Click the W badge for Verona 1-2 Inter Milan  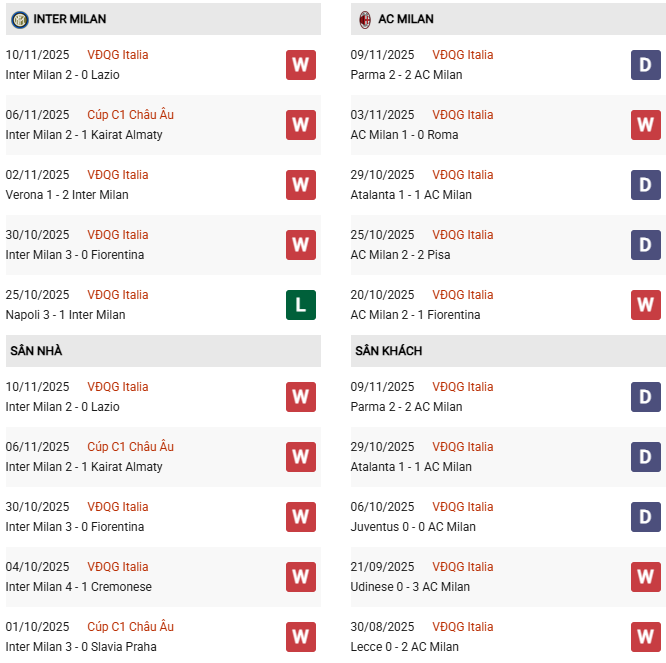tap(300, 185)
